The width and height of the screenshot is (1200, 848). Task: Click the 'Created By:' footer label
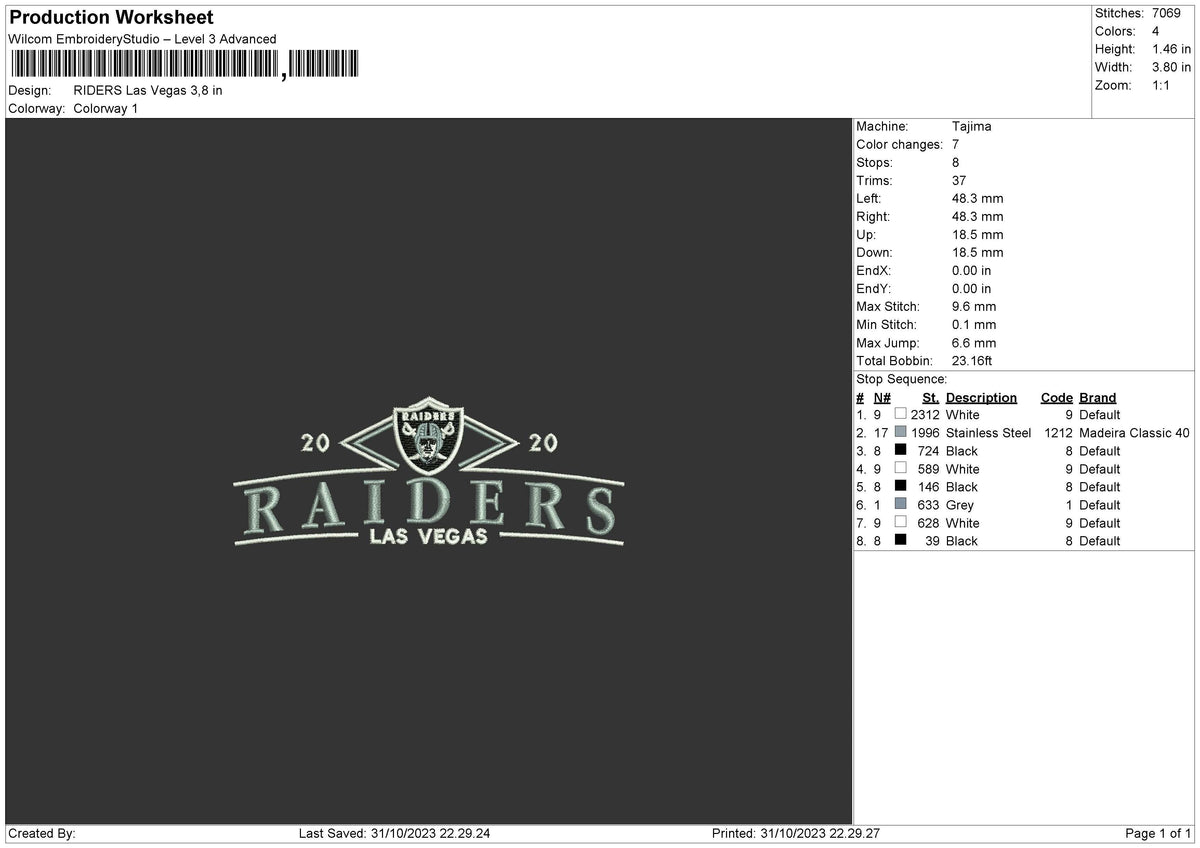click(42, 833)
